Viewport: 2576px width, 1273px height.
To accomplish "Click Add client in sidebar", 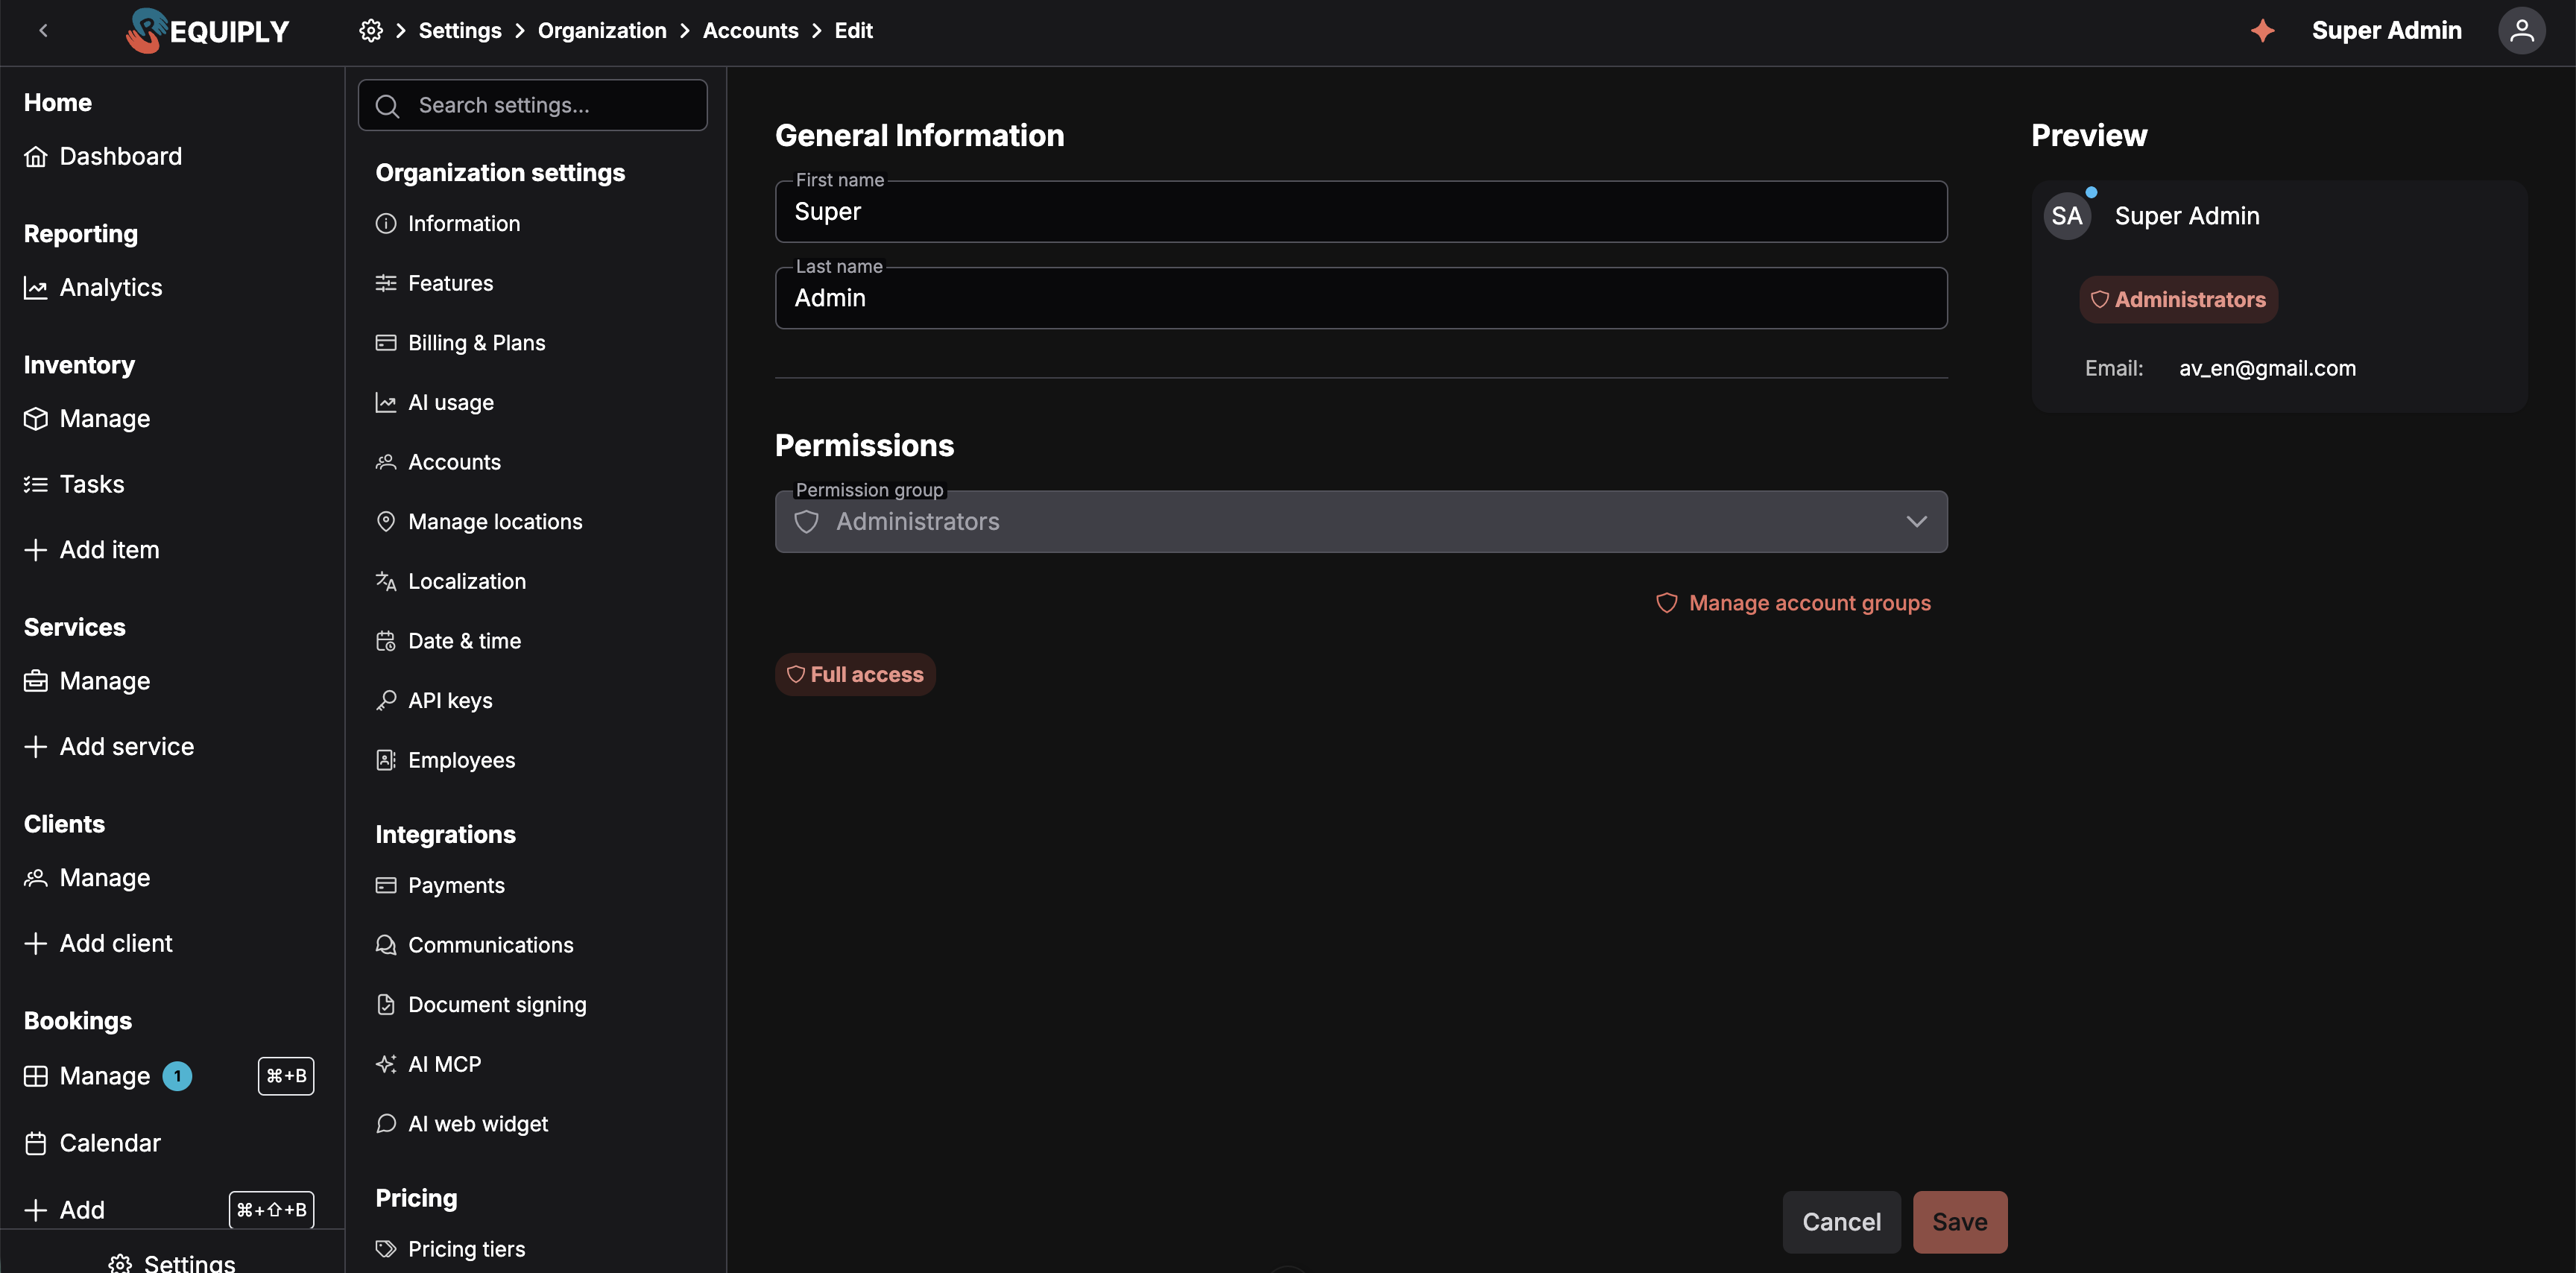I will (98, 944).
